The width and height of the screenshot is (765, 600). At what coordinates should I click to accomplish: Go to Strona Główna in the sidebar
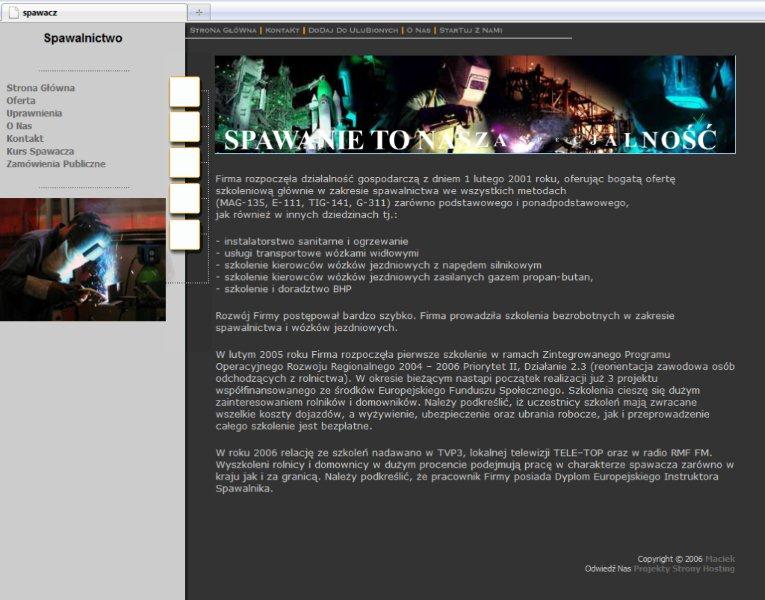coord(41,88)
